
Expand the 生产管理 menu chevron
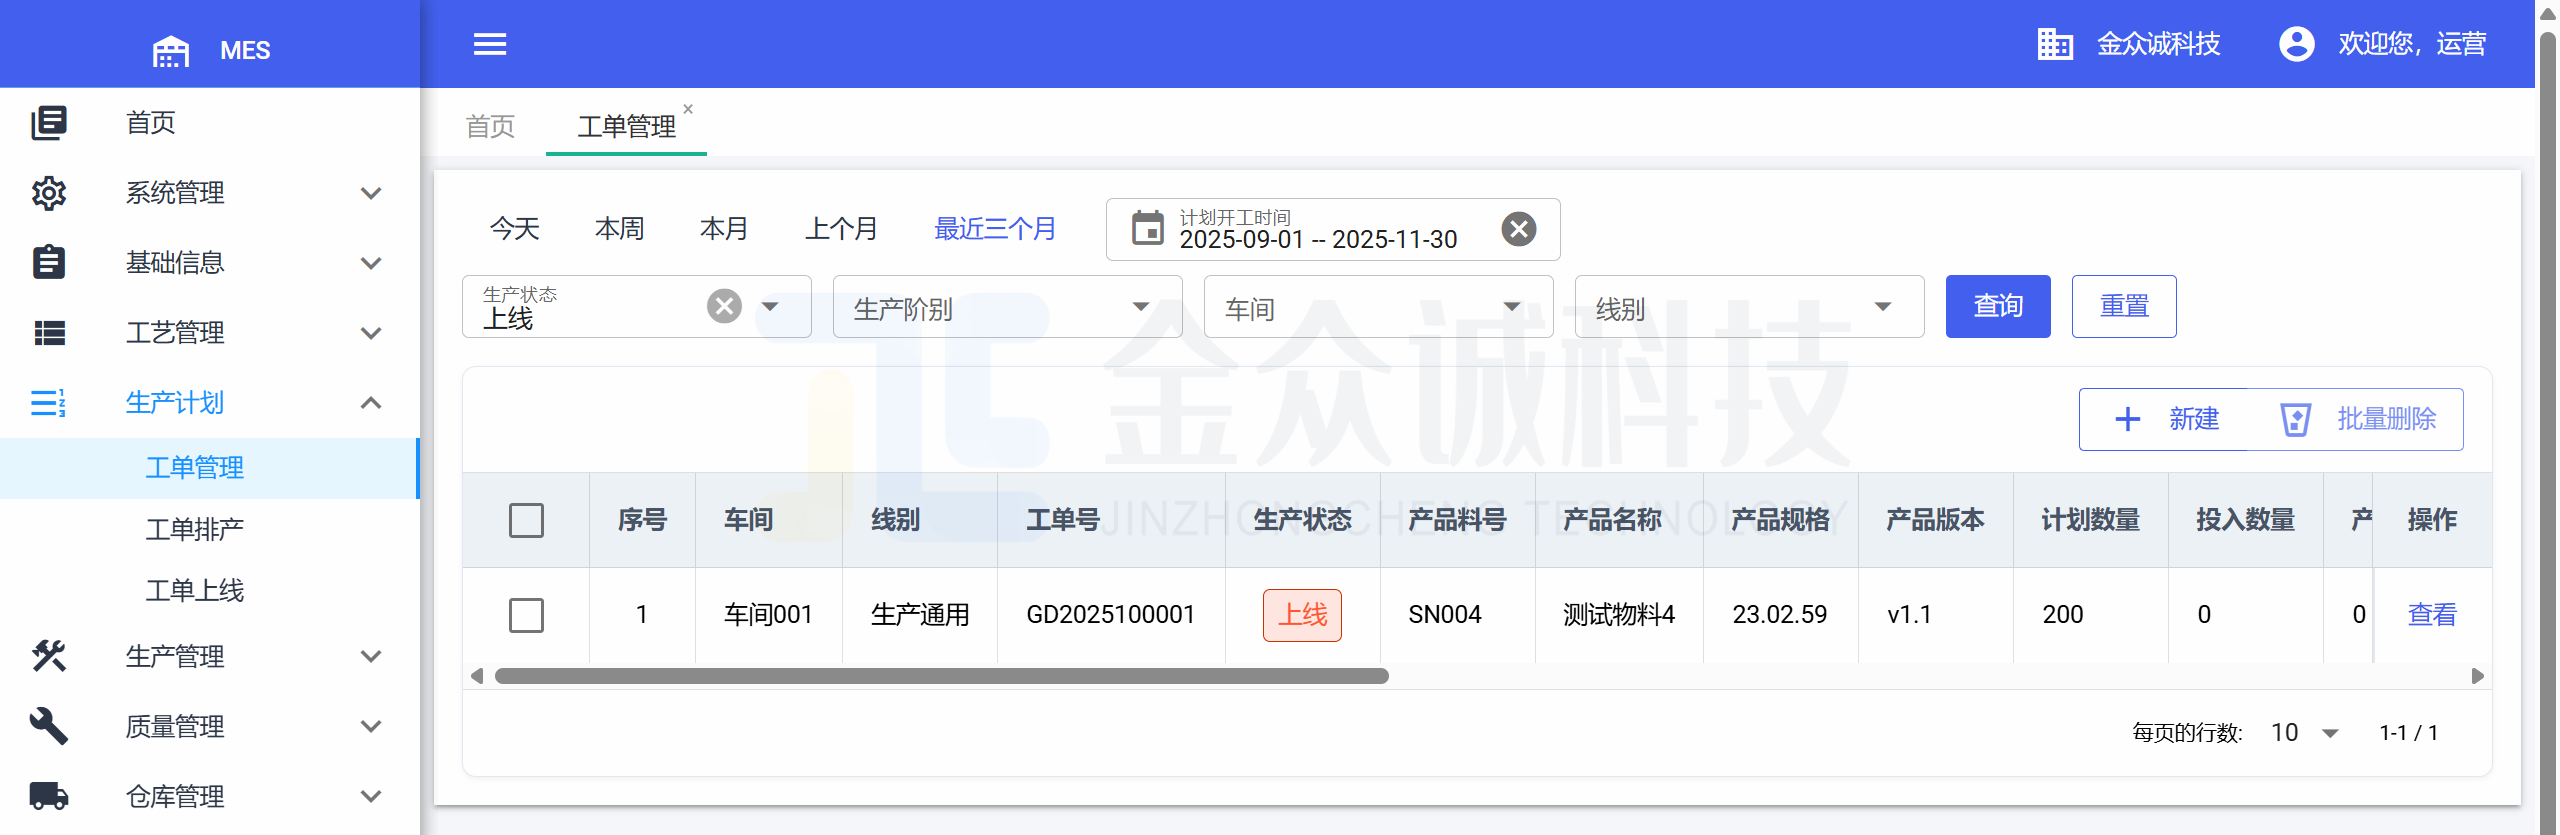tap(371, 656)
